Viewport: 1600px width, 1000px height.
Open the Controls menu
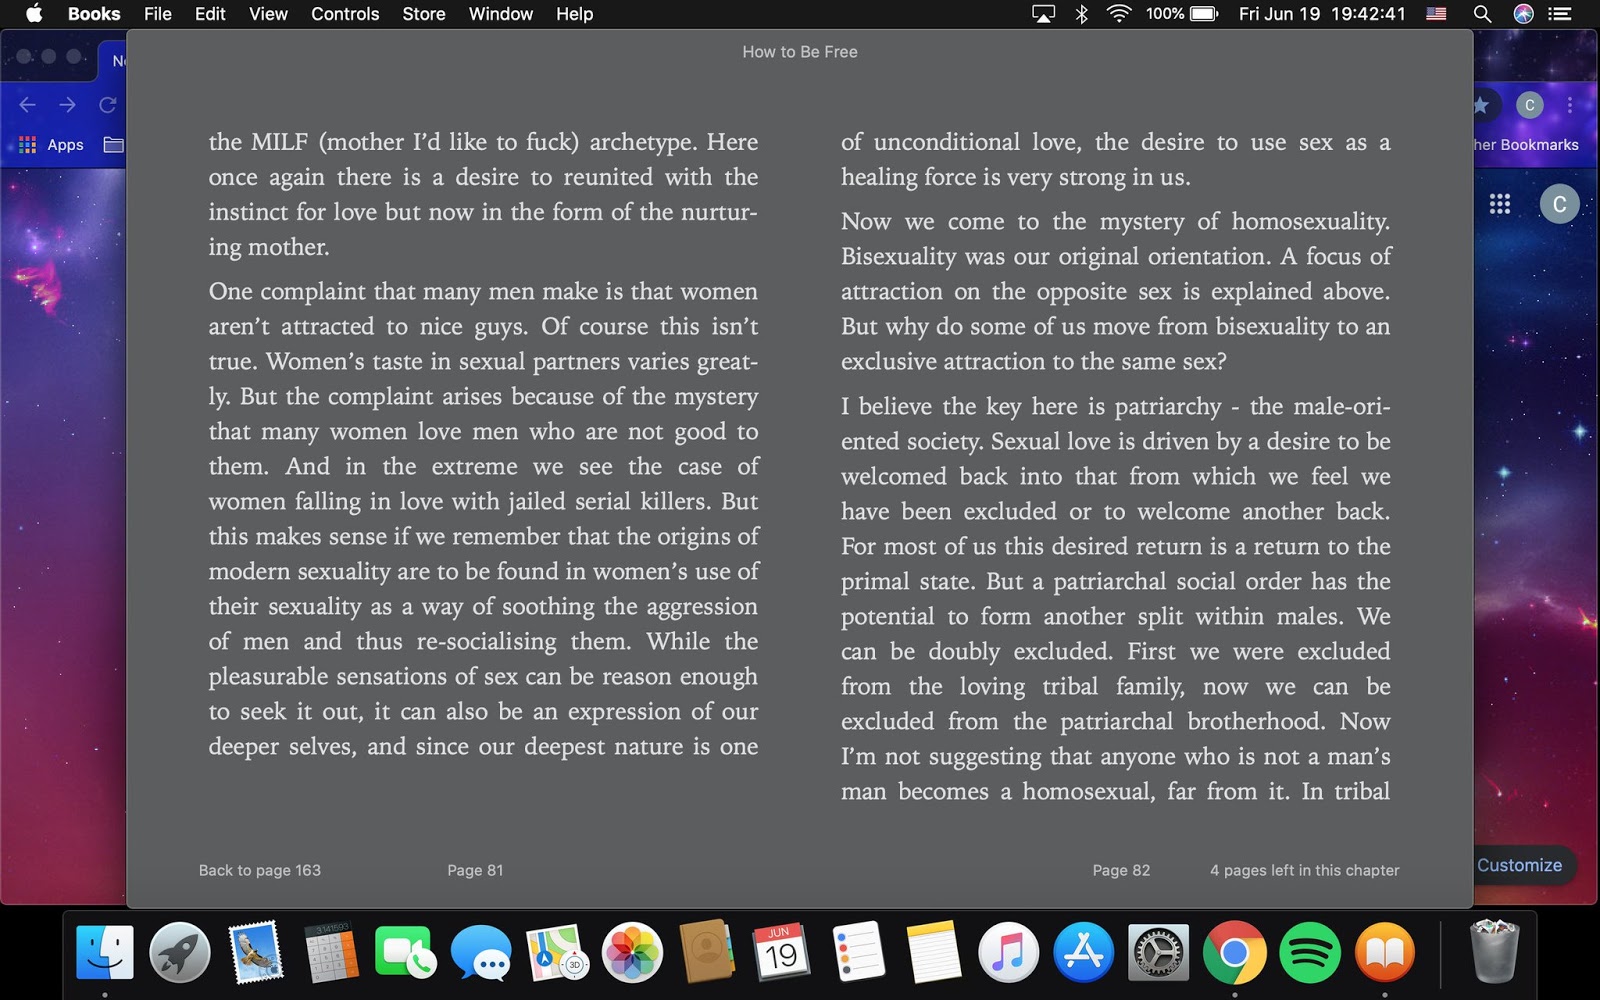[x=345, y=14]
